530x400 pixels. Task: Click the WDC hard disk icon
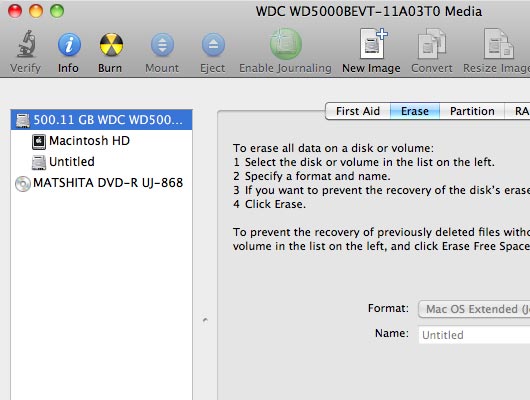tap(23, 121)
